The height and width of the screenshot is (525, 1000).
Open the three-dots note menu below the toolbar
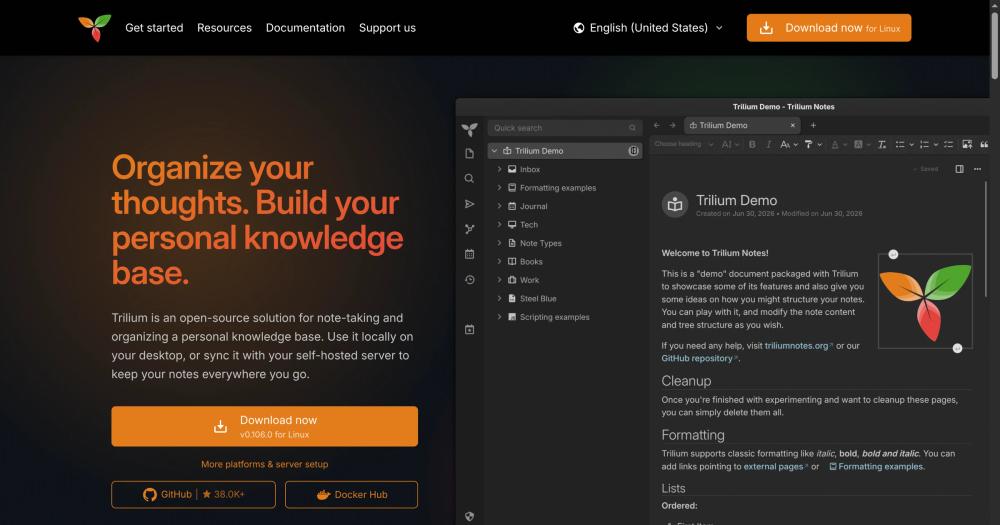pyautogui.click(x=977, y=169)
